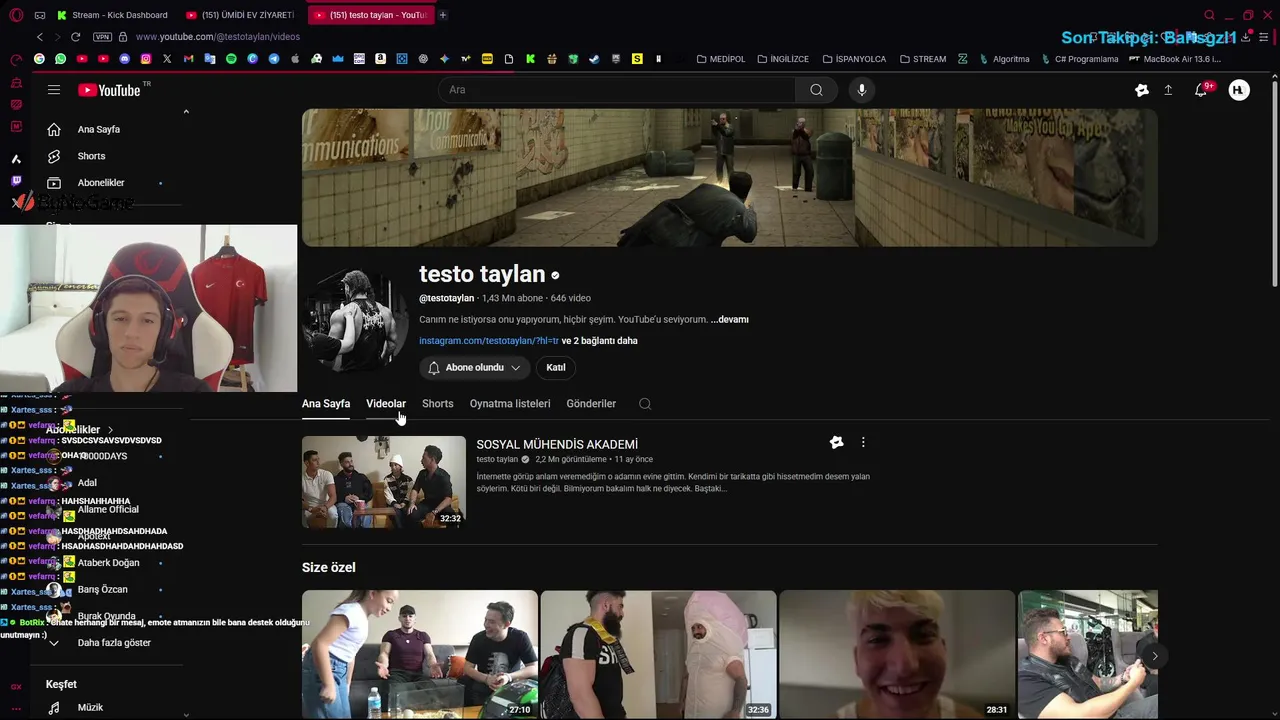Click 've 2 bağlantı daha' link

click(x=600, y=341)
